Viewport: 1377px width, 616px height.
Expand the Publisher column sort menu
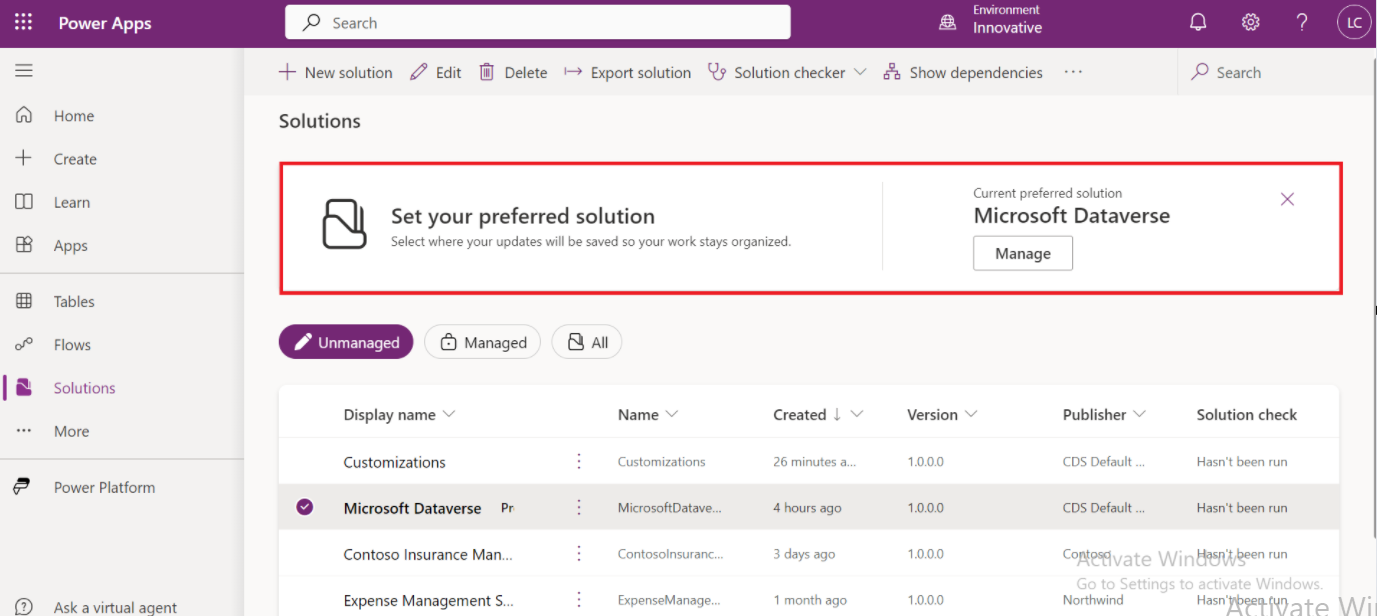tap(1139, 414)
